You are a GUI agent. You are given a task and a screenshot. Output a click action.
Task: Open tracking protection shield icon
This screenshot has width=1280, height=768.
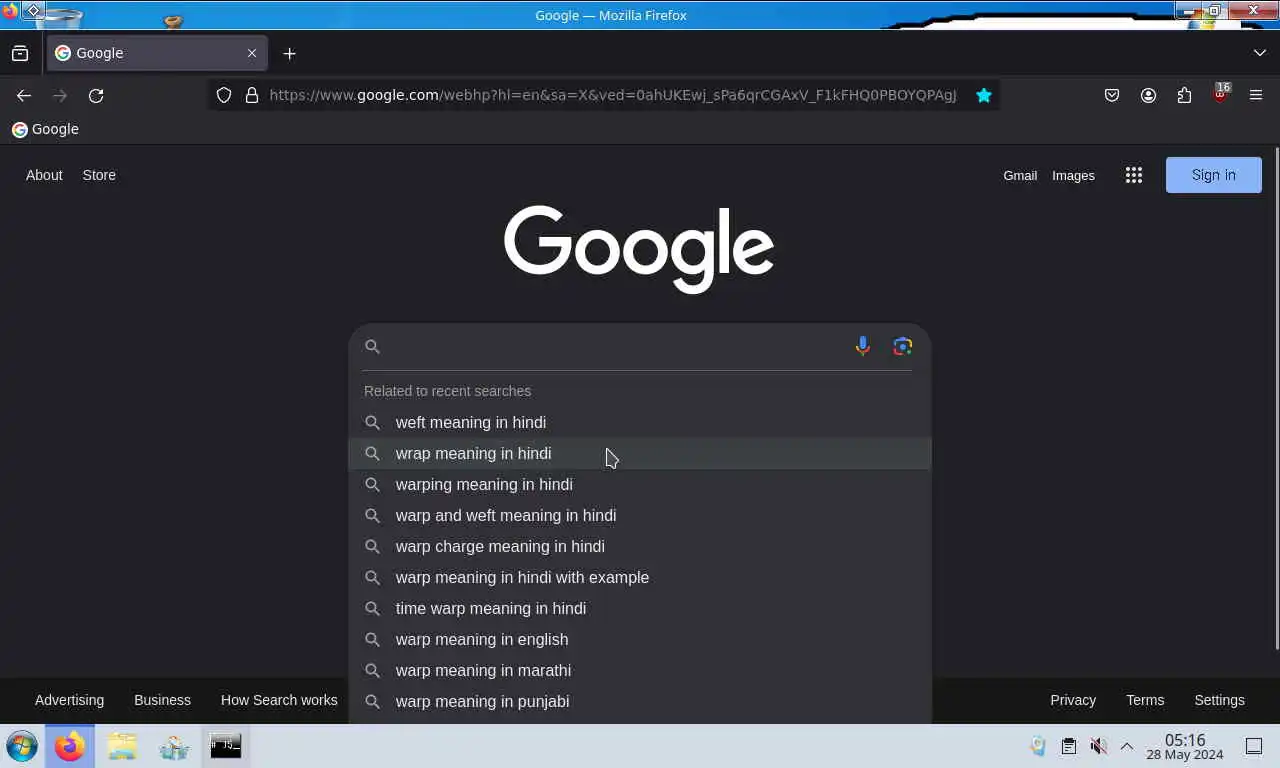click(x=224, y=95)
